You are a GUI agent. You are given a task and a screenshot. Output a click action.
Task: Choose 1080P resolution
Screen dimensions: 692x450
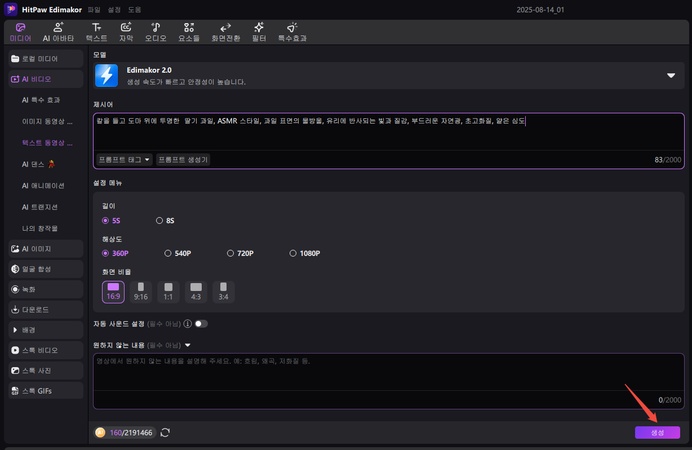[305, 253]
